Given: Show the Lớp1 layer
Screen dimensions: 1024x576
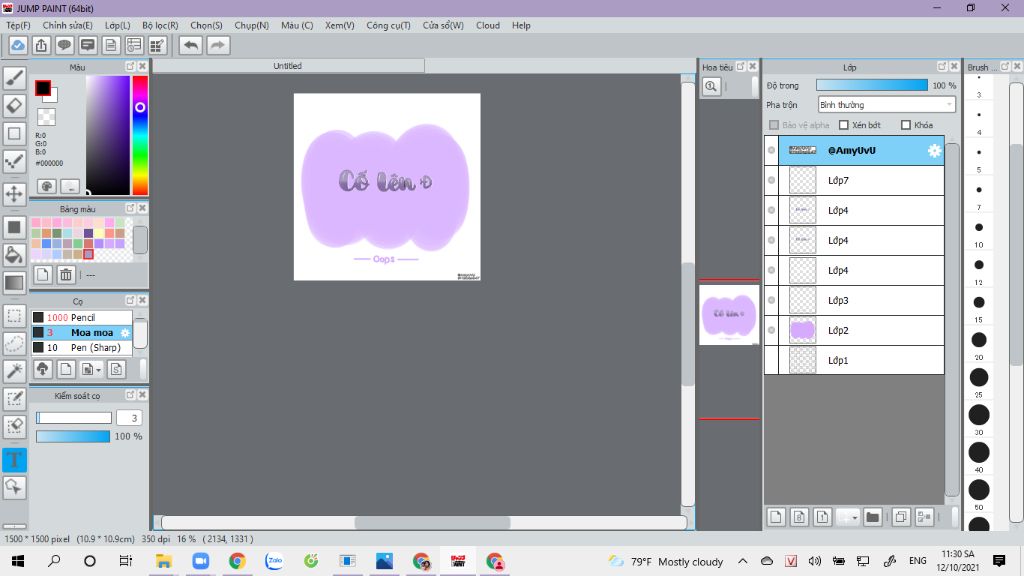Looking at the screenshot, I should point(771,360).
